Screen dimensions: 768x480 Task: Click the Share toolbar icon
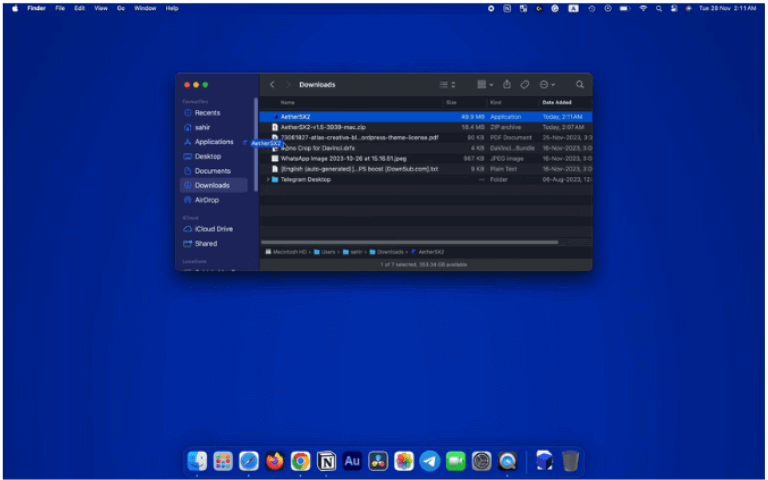pyautogui.click(x=507, y=84)
